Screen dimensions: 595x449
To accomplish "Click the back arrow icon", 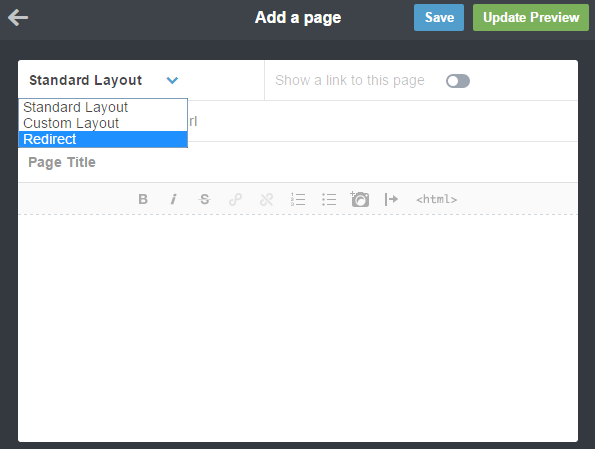I will tap(18, 17).
